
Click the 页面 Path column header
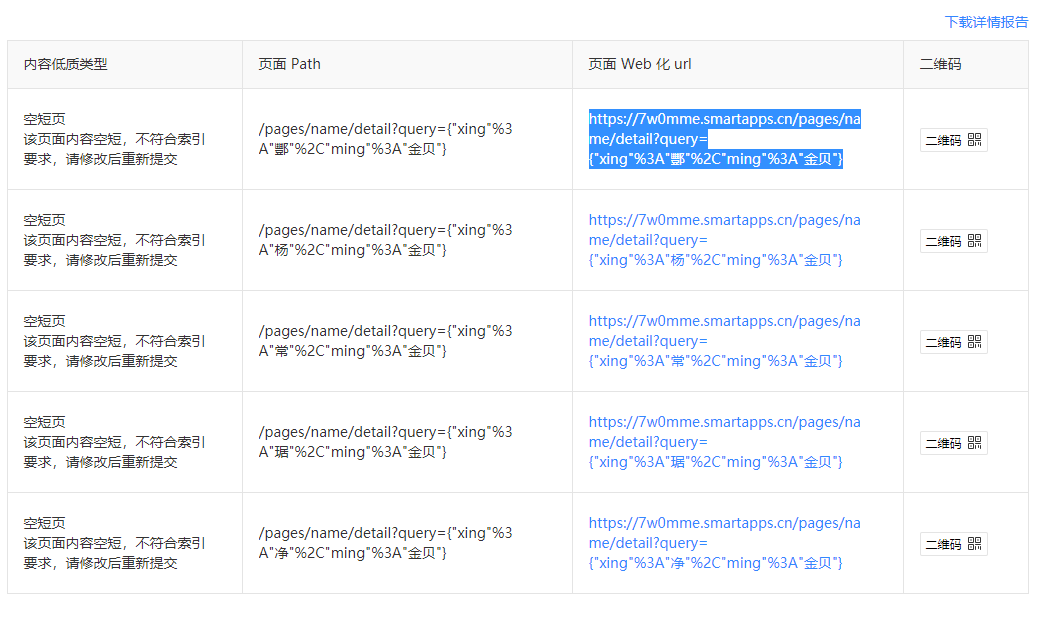point(290,65)
